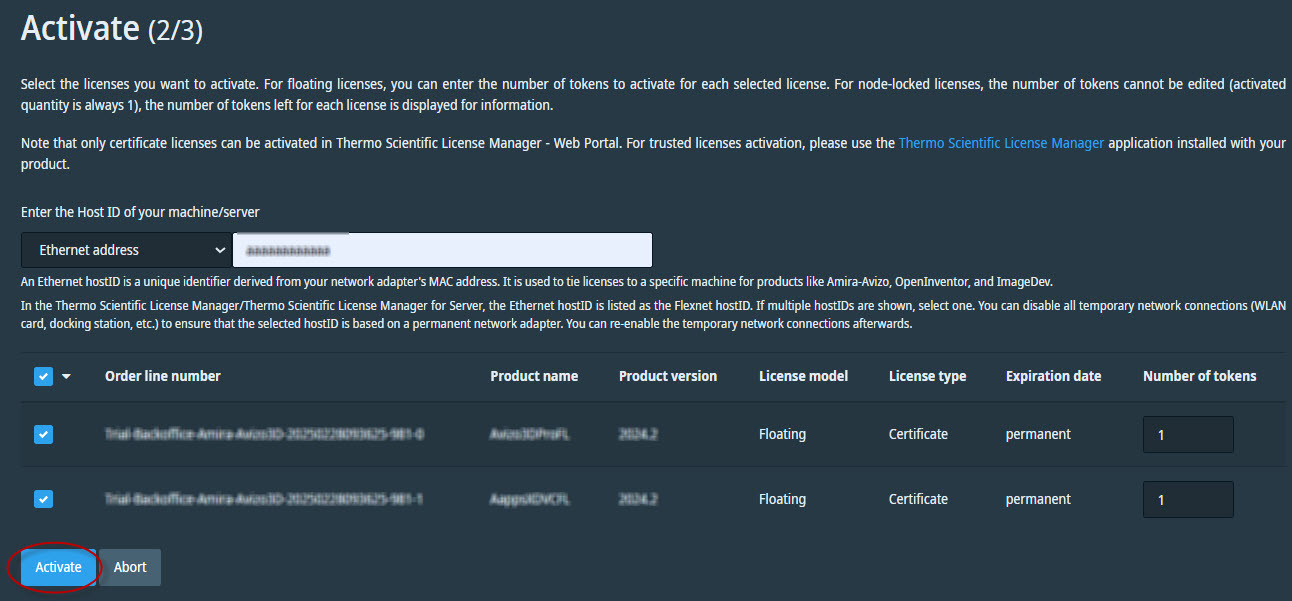Focus the Host ID text field

point(442,250)
